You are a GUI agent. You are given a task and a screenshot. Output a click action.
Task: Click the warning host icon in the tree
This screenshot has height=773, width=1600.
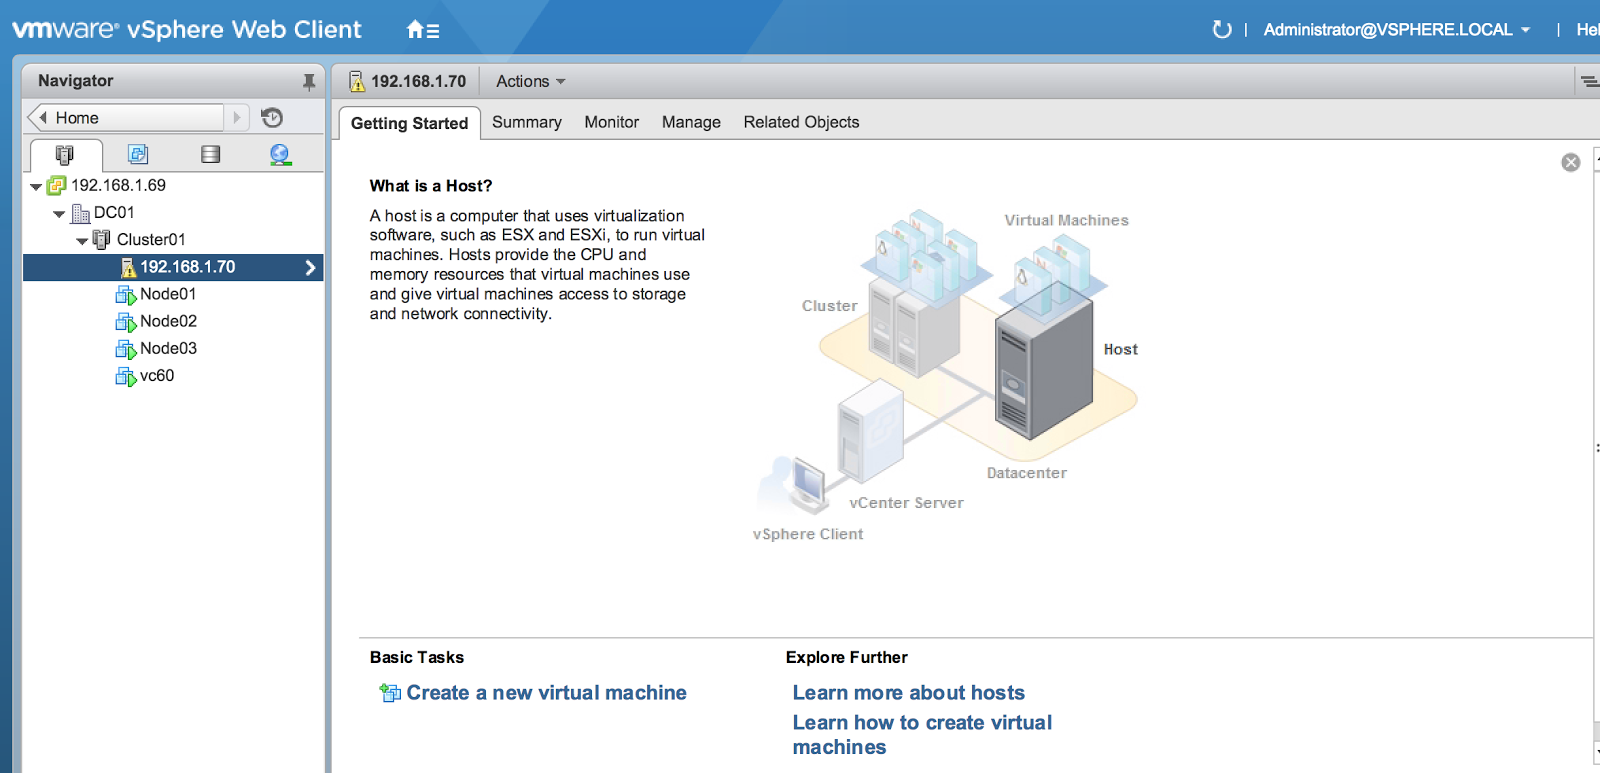coord(128,267)
